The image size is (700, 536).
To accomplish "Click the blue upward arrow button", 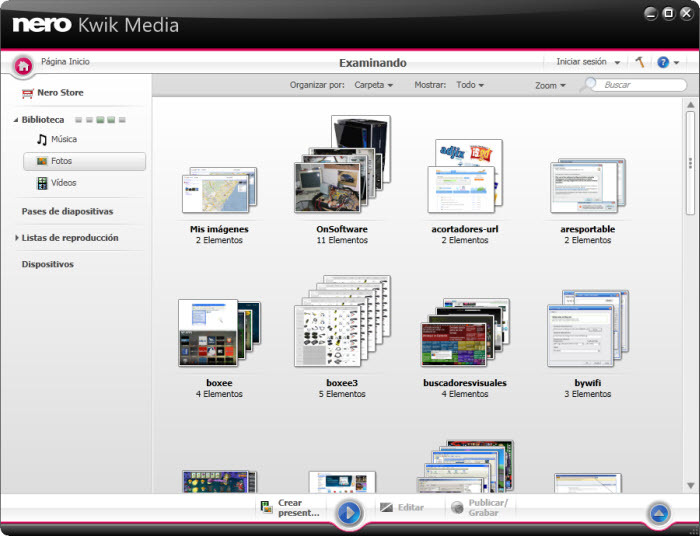I will coord(659,513).
